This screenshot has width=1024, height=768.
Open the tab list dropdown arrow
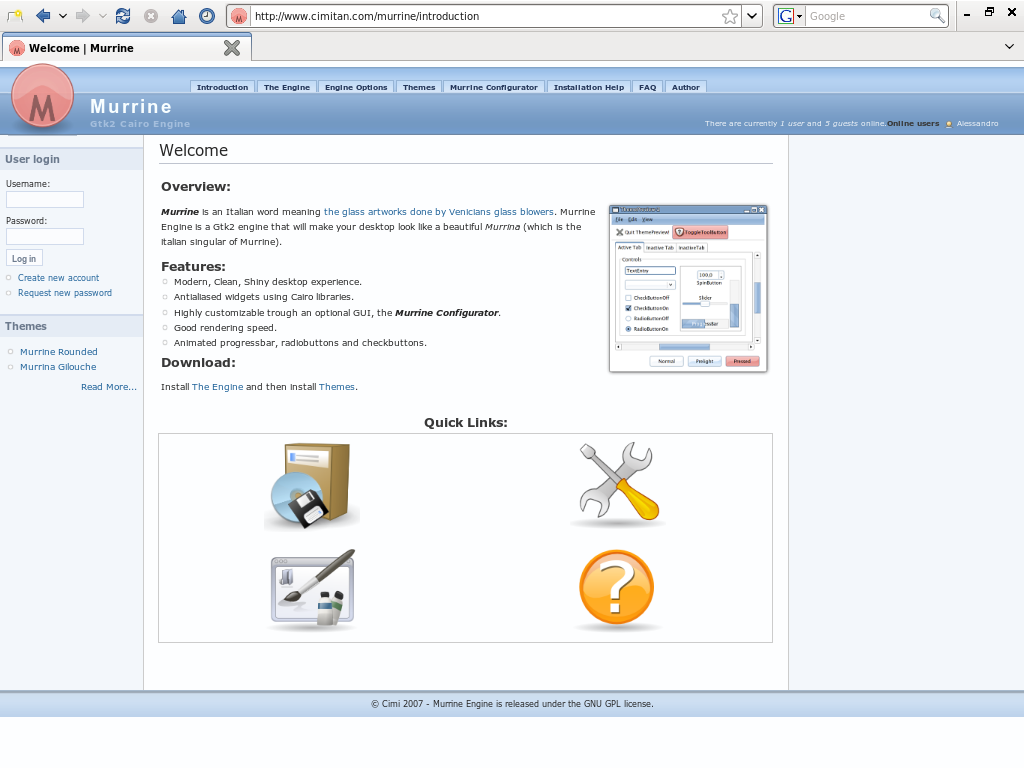click(x=1009, y=46)
